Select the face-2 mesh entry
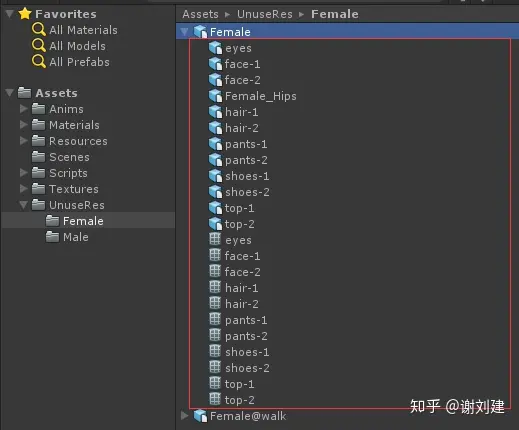Screen dimensions: 519x430 click(235, 272)
